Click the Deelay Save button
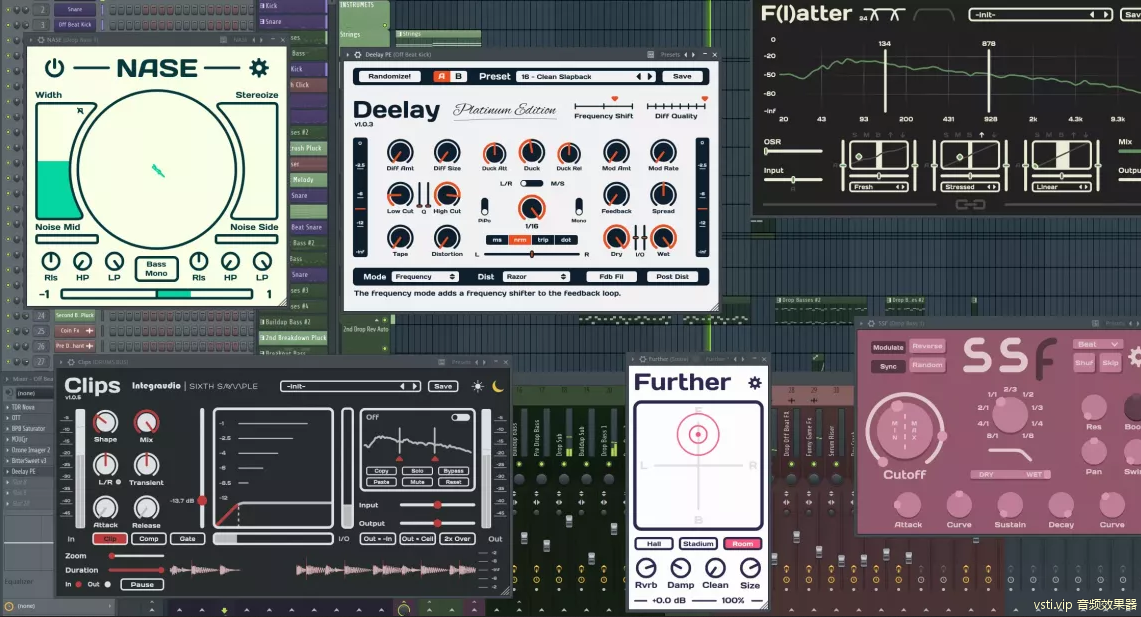Image resolution: width=1141 pixels, height=617 pixels. (x=682, y=76)
